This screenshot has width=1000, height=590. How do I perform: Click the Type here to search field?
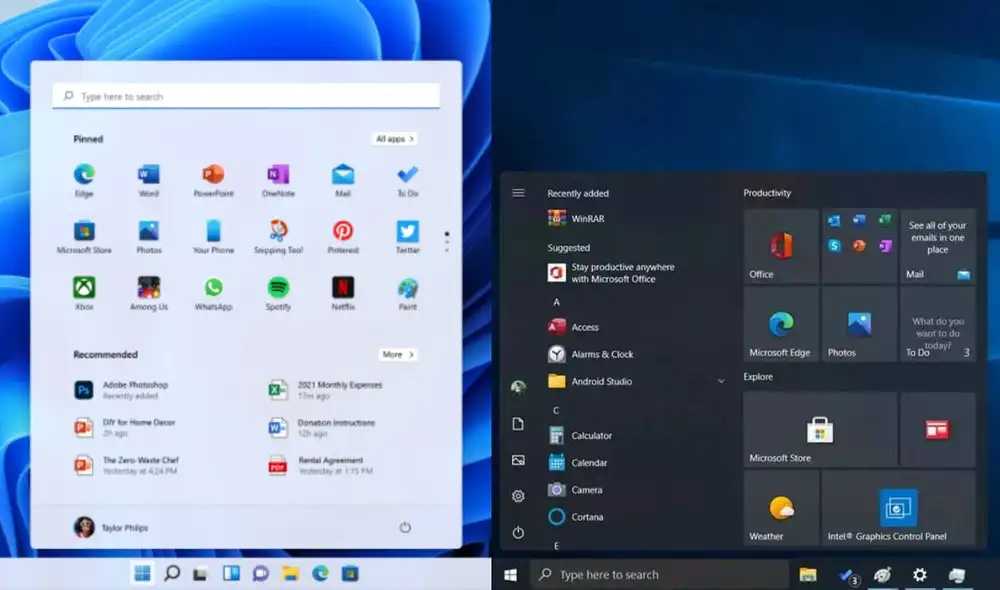click(x=245, y=95)
